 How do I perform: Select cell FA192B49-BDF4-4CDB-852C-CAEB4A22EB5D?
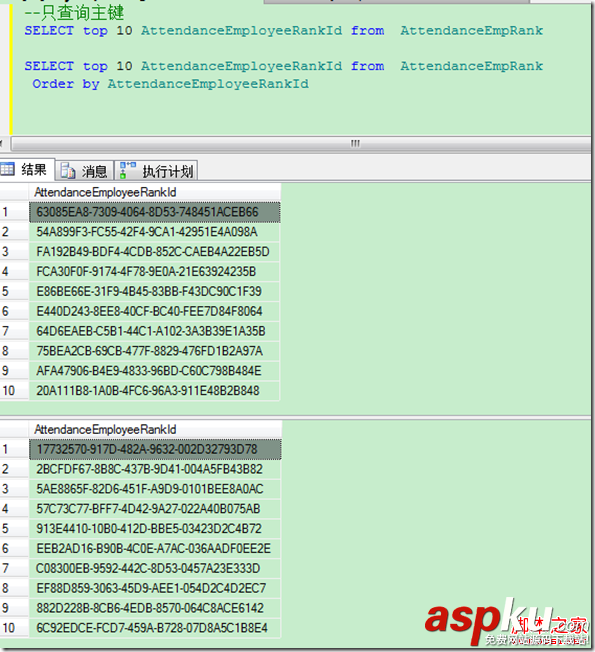coord(154,252)
